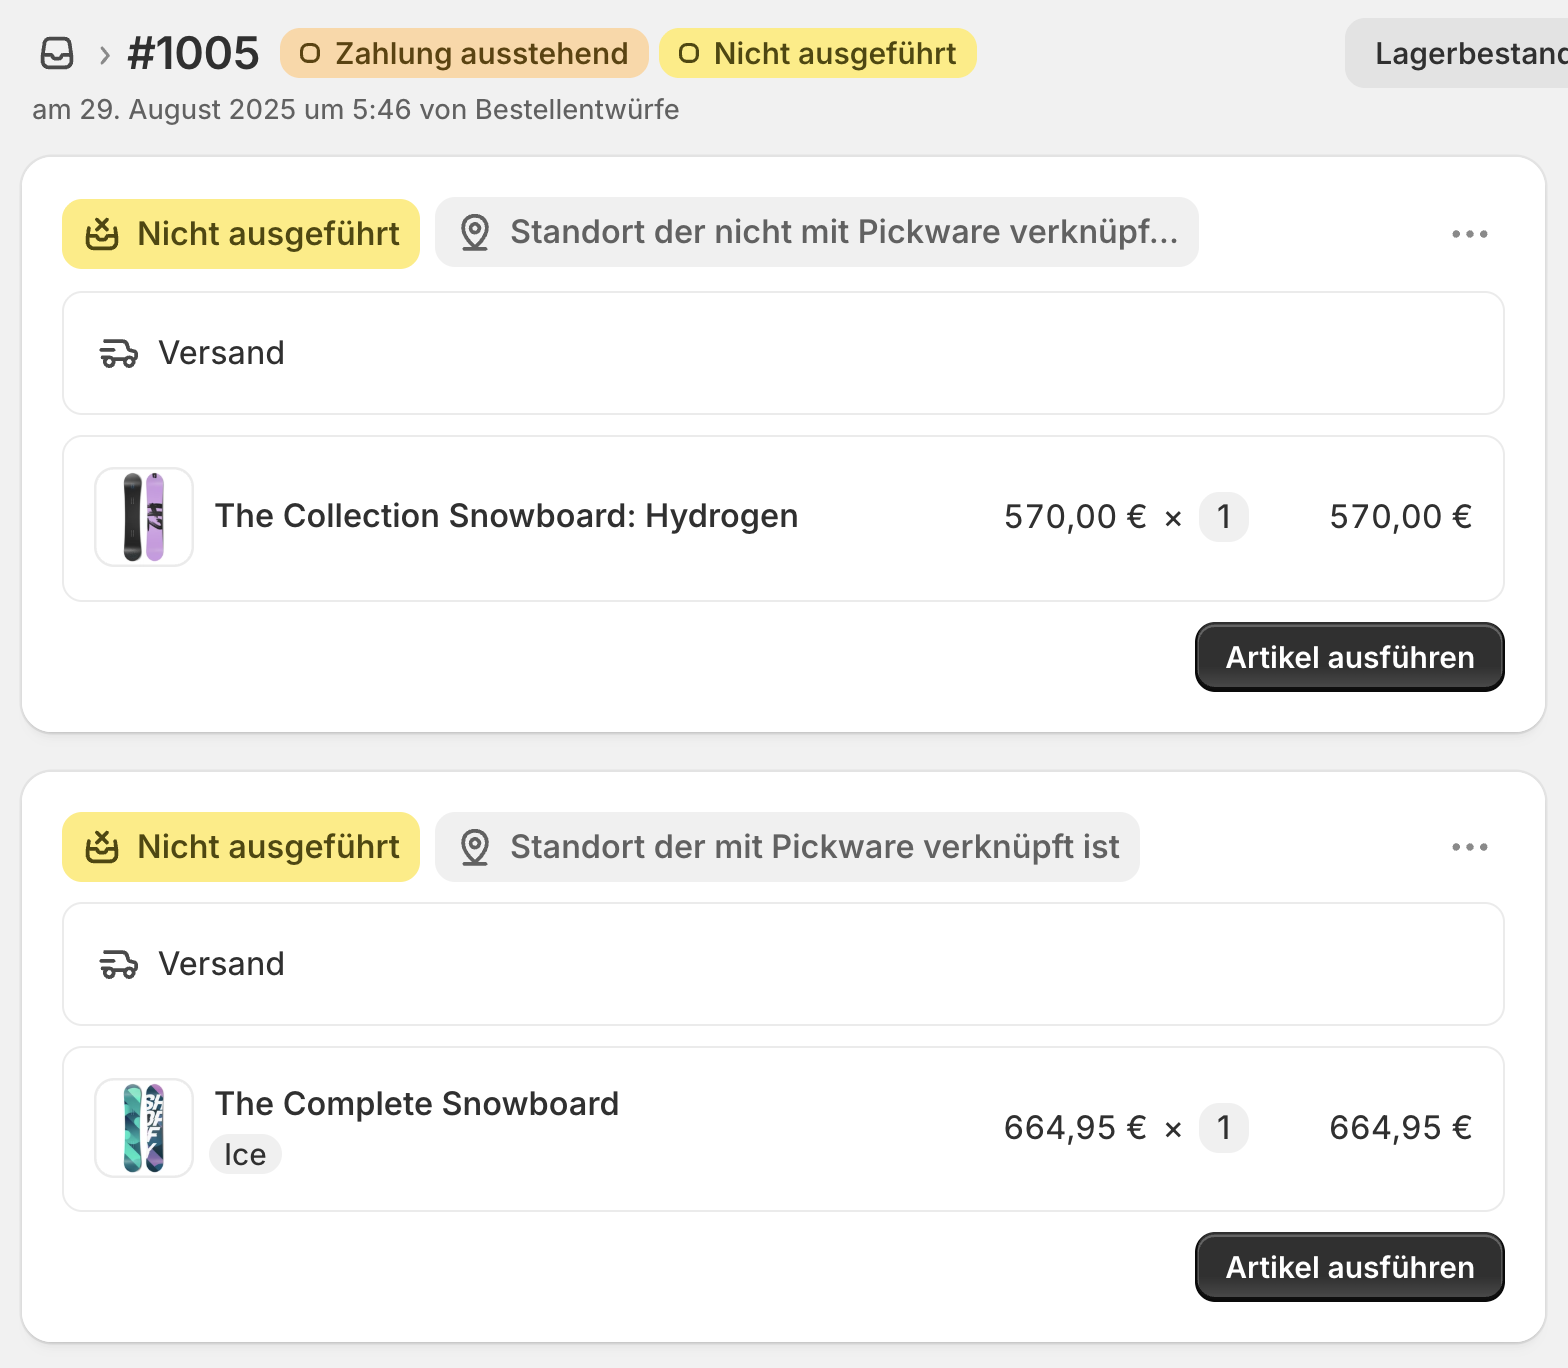This screenshot has width=1568, height=1368.
Task: Open the three-dot menu of the first fulfillment card
Action: (1469, 234)
